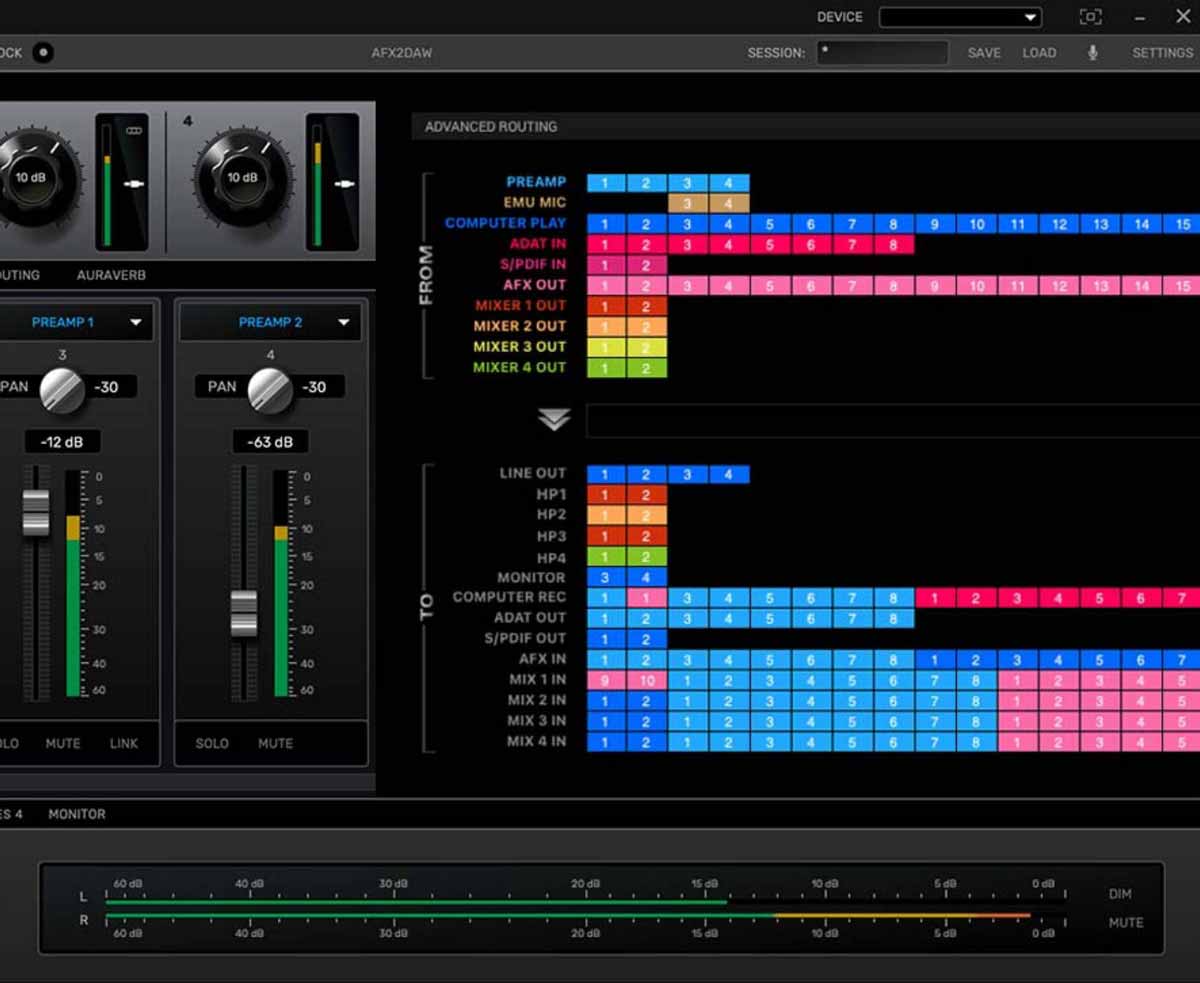Open the PREAMP 1 source dropdown
This screenshot has width=1200, height=983.
tap(137, 322)
